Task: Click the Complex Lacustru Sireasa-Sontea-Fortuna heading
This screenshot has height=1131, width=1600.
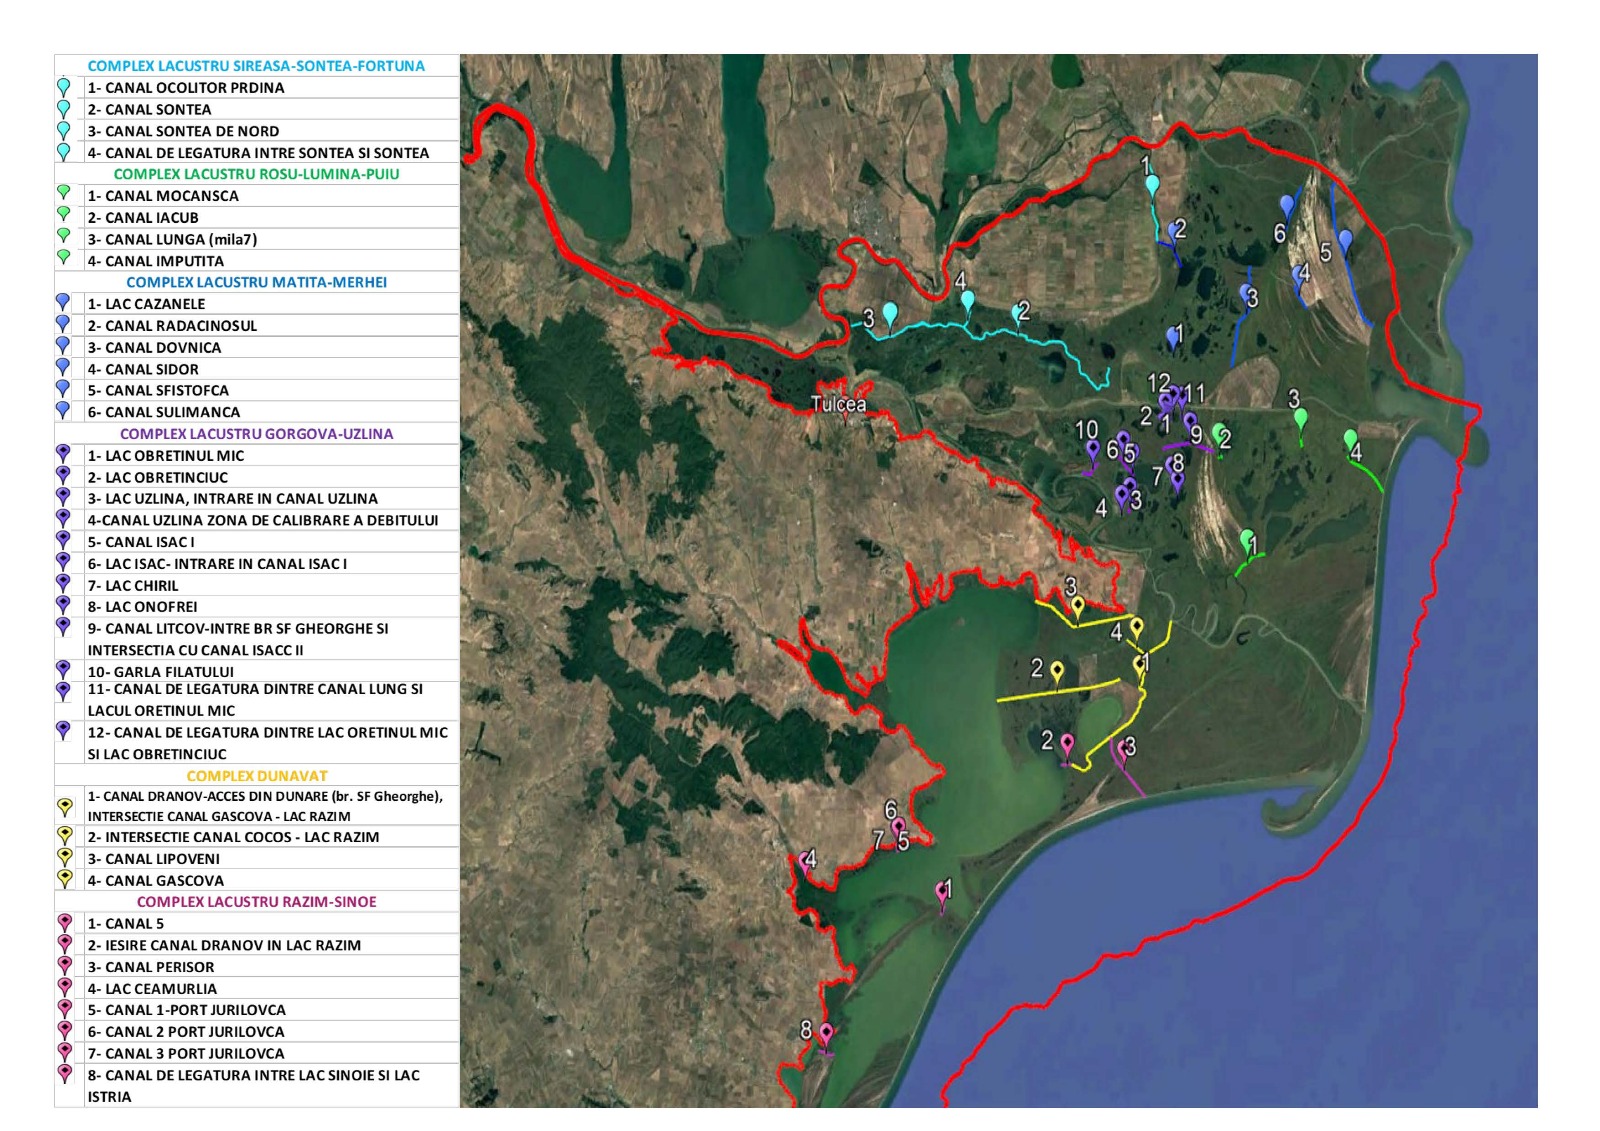Action: point(256,66)
